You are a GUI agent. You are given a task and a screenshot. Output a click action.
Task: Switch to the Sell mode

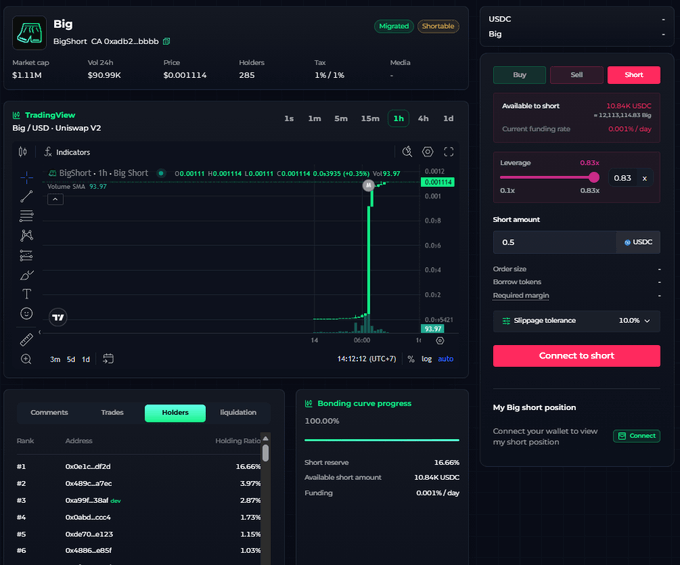576,75
